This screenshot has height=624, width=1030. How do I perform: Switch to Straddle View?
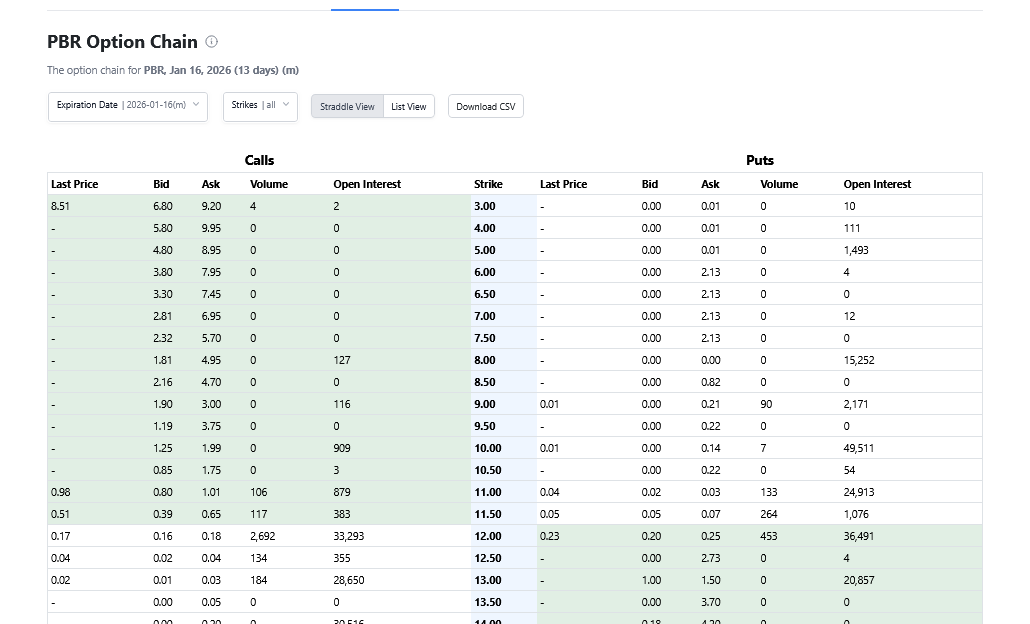click(x=347, y=107)
